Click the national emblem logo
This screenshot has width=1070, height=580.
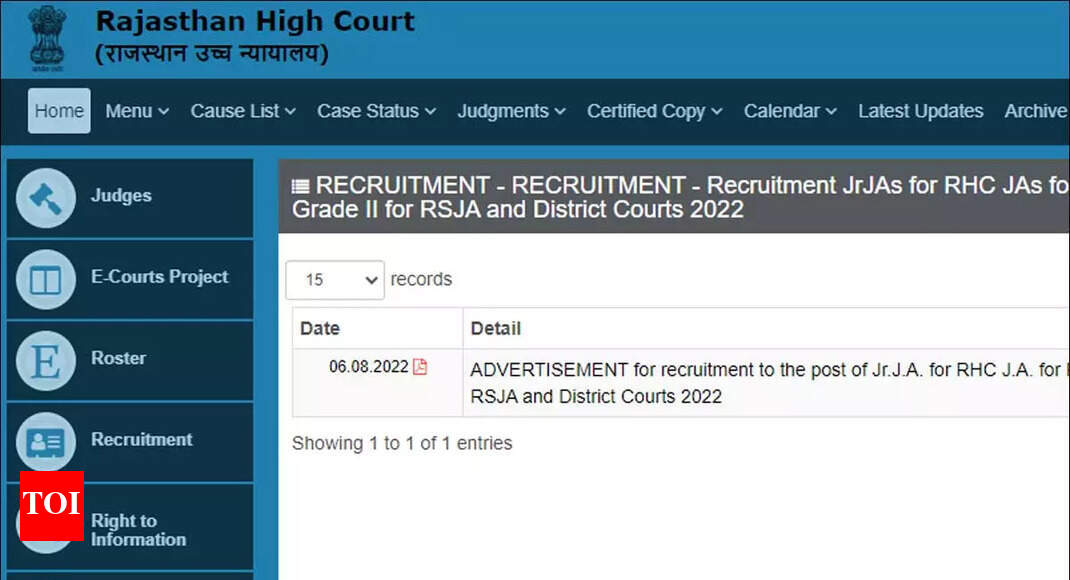[47, 38]
